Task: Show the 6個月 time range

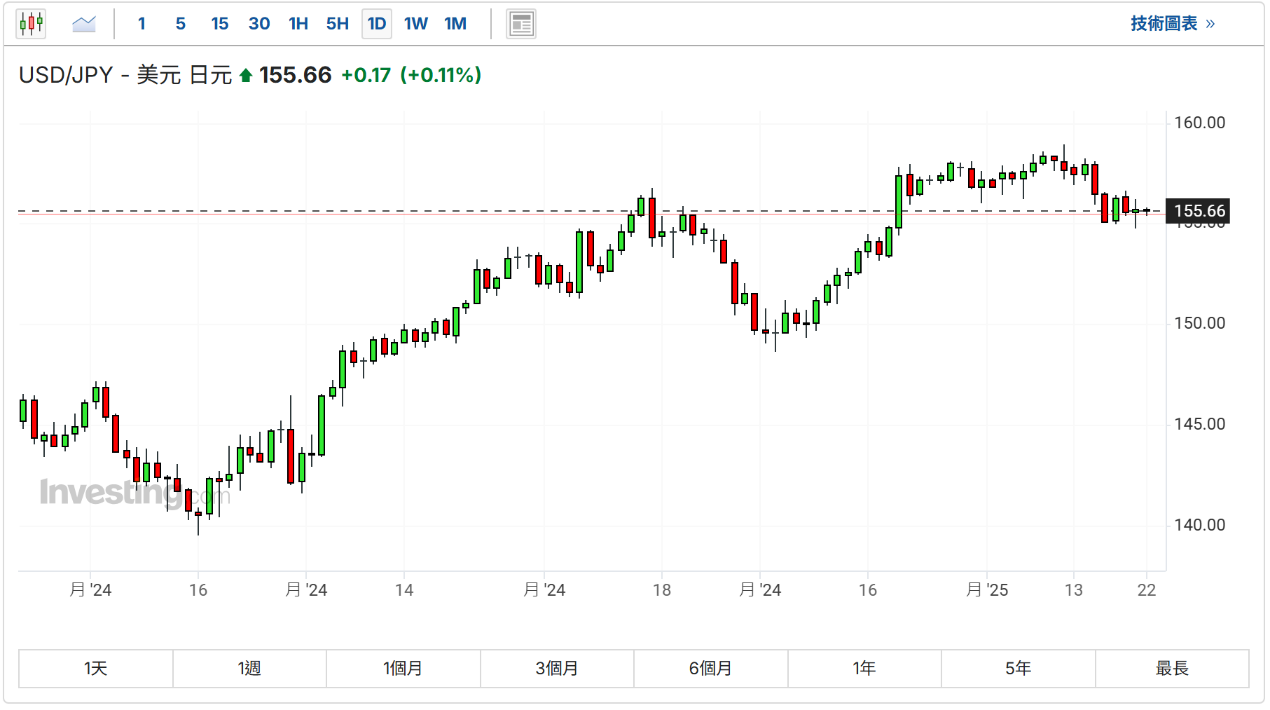Action: coord(711,668)
